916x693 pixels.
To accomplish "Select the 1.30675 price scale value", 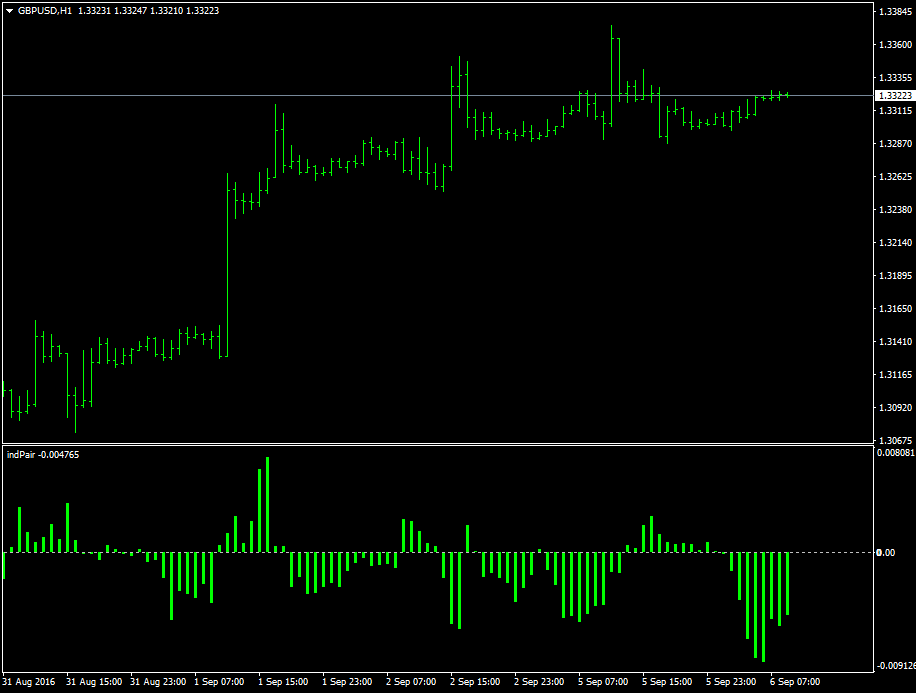I will click(895, 441).
